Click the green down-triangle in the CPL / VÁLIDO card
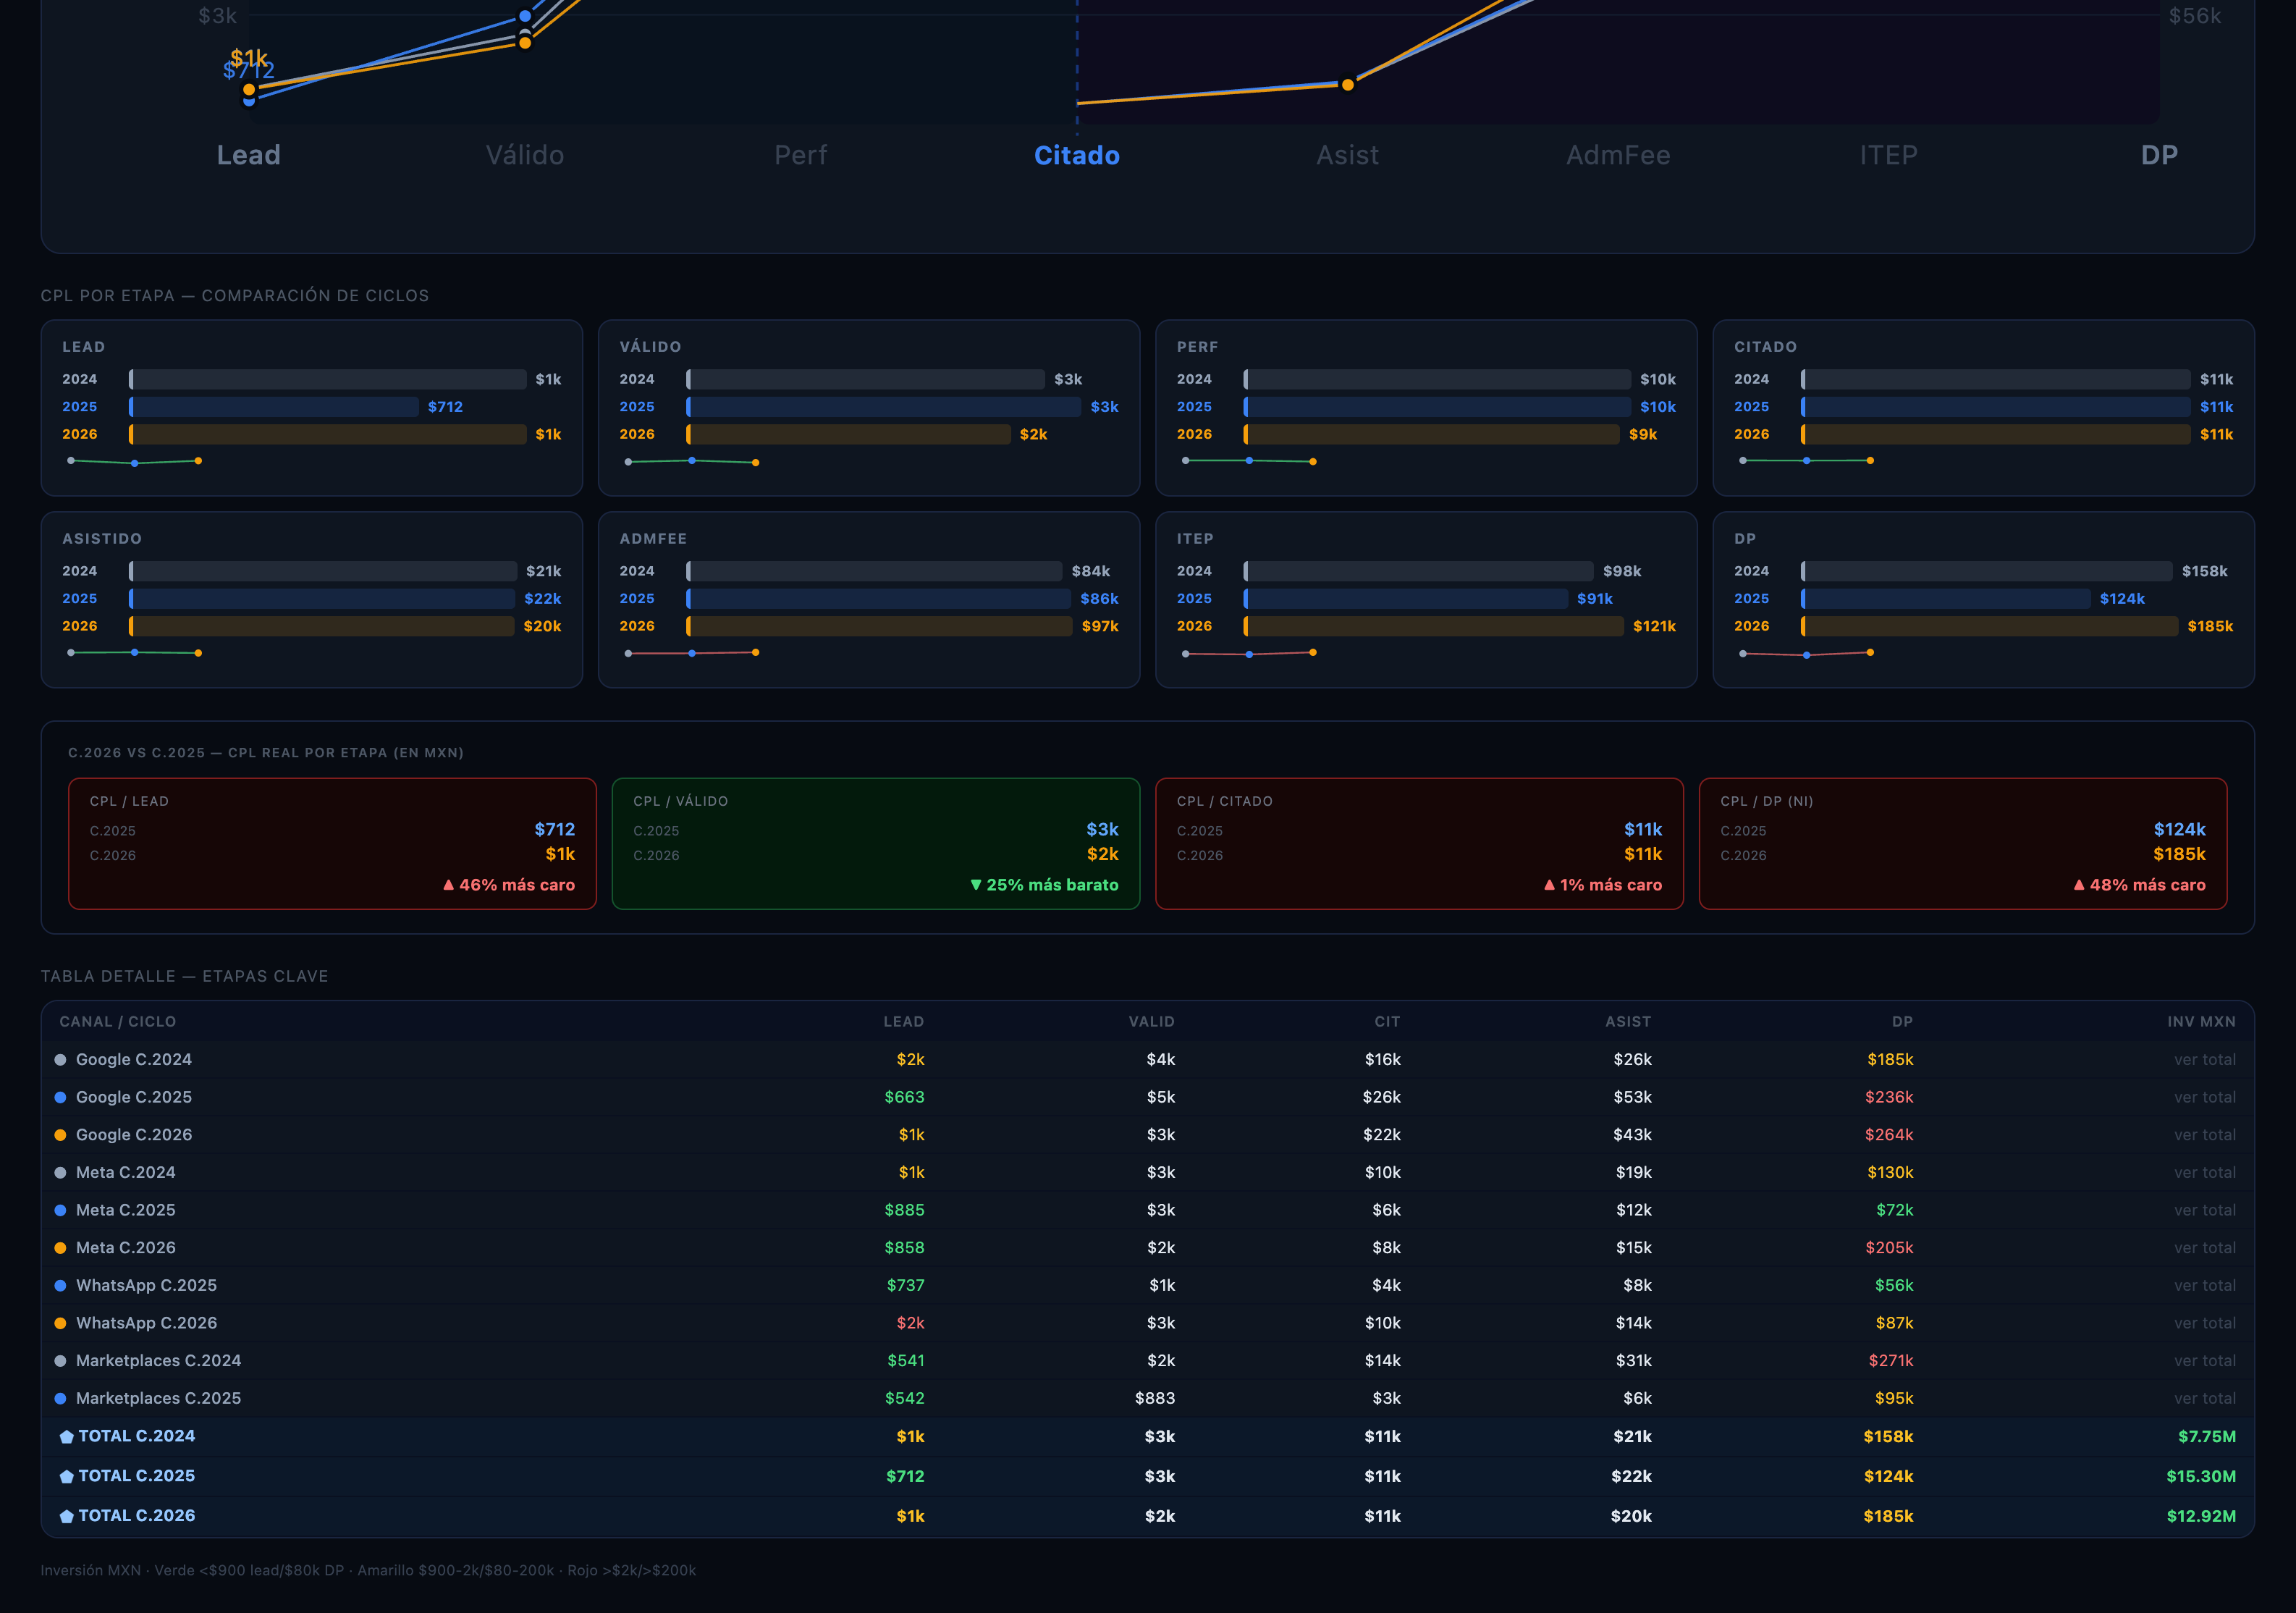This screenshot has width=2296, height=1613. tap(976, 885)
